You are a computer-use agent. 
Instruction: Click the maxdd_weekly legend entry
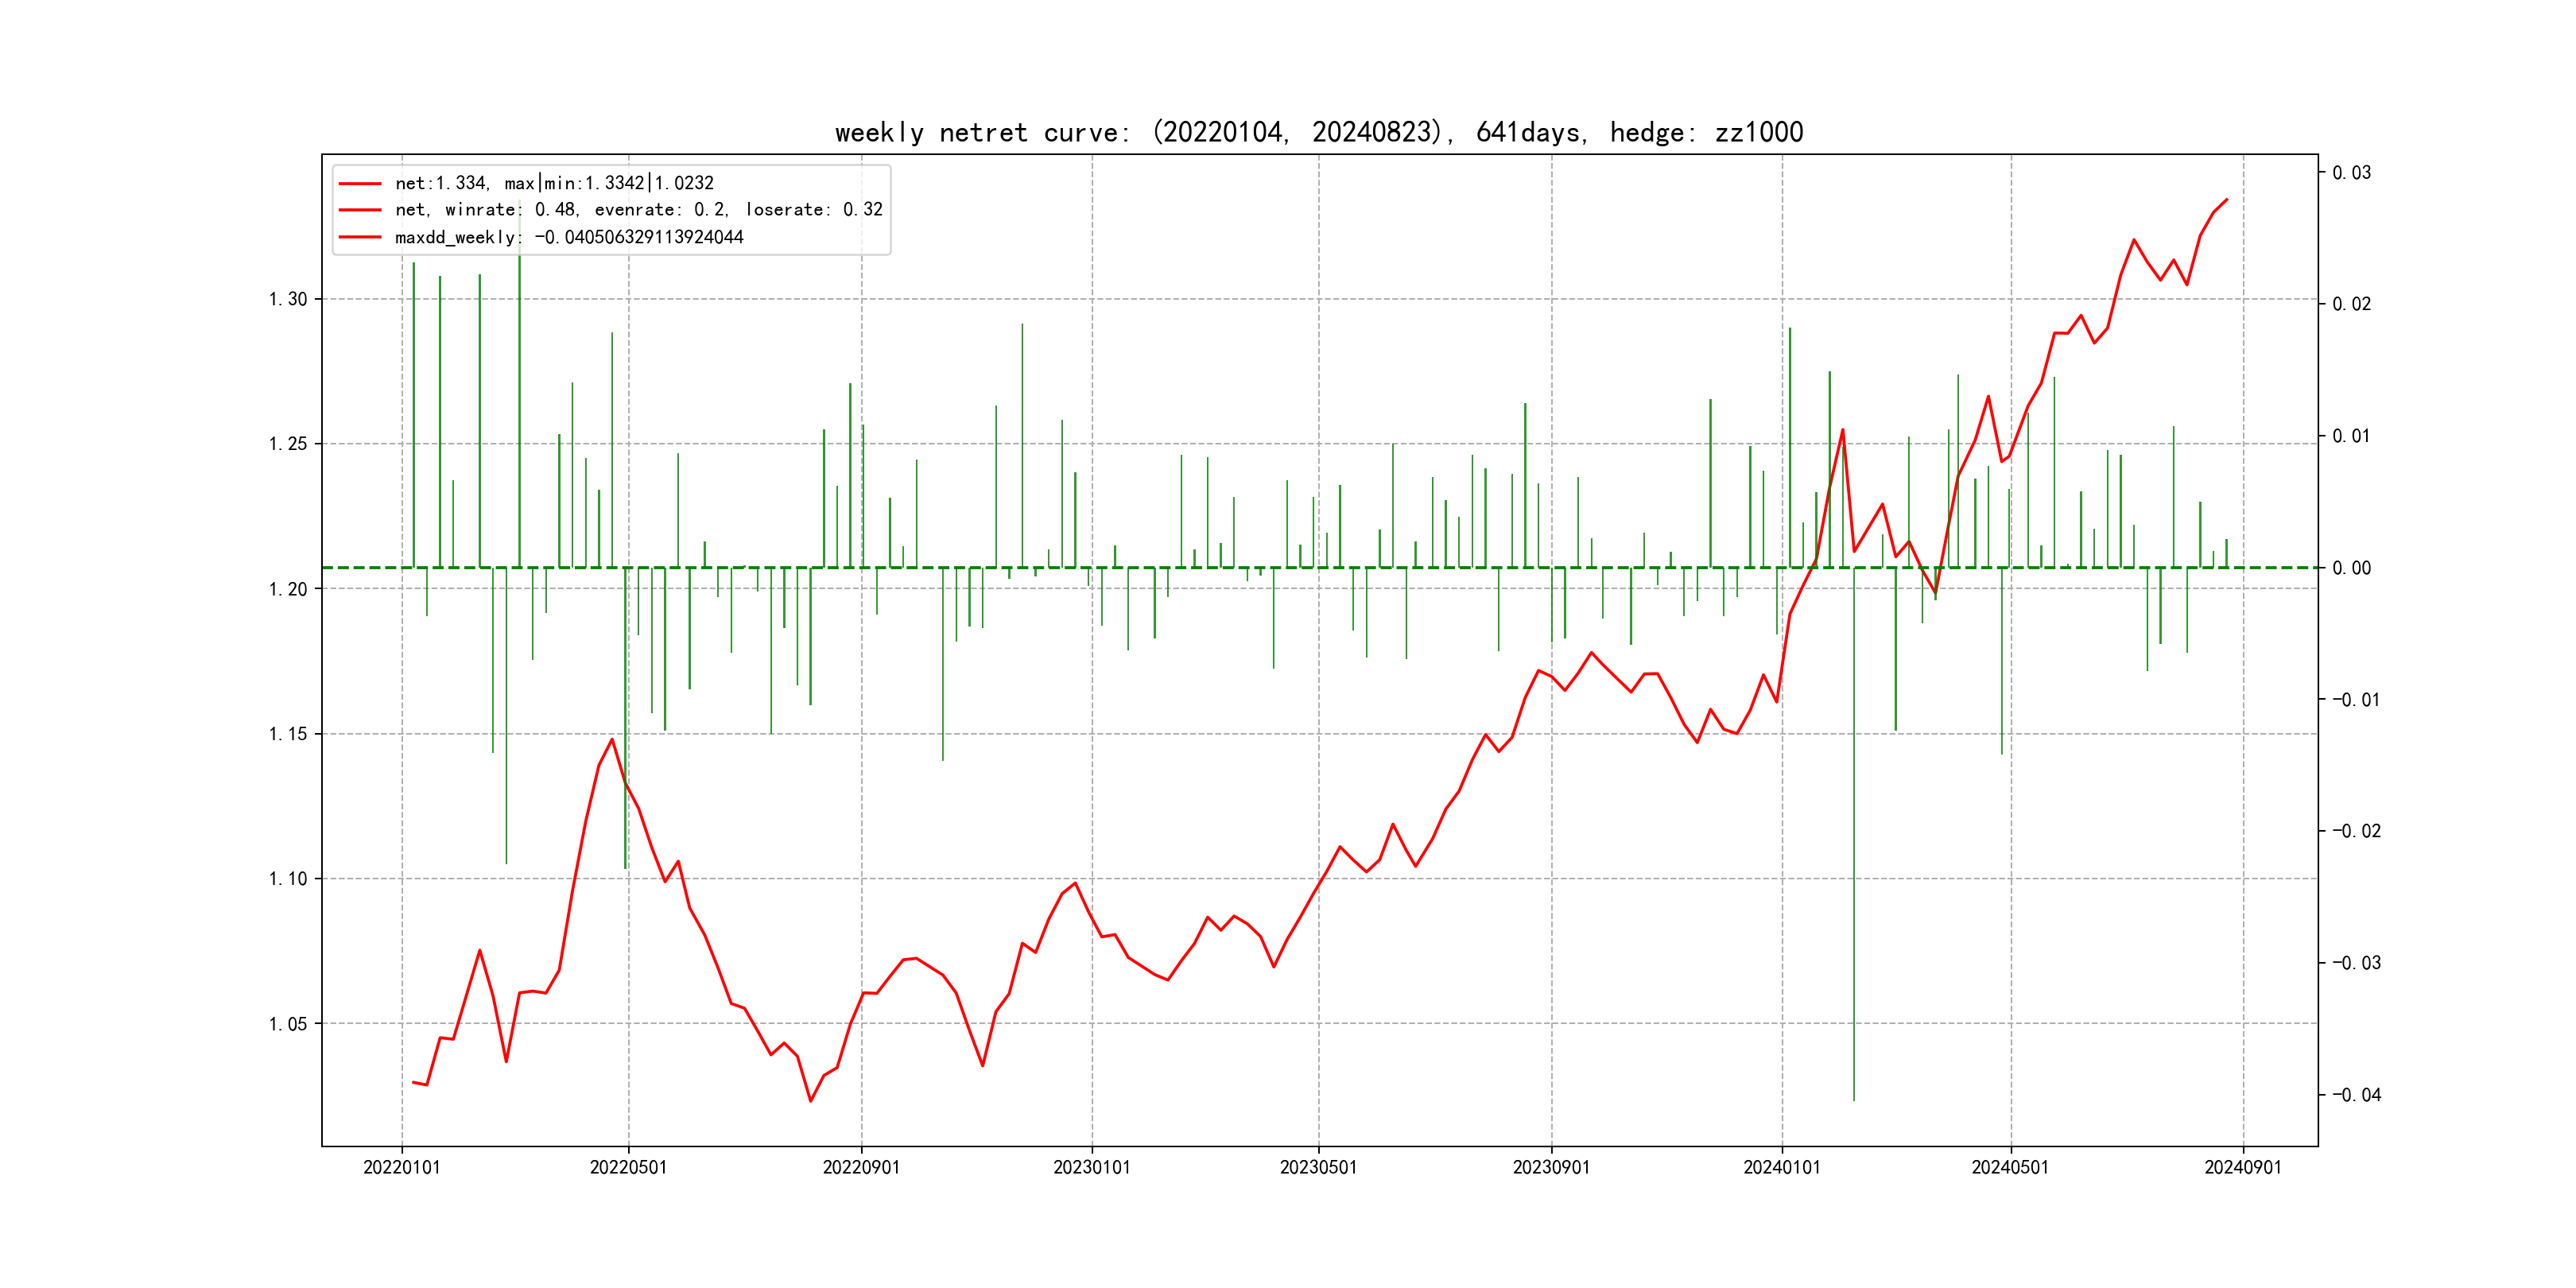pos(568,237)
